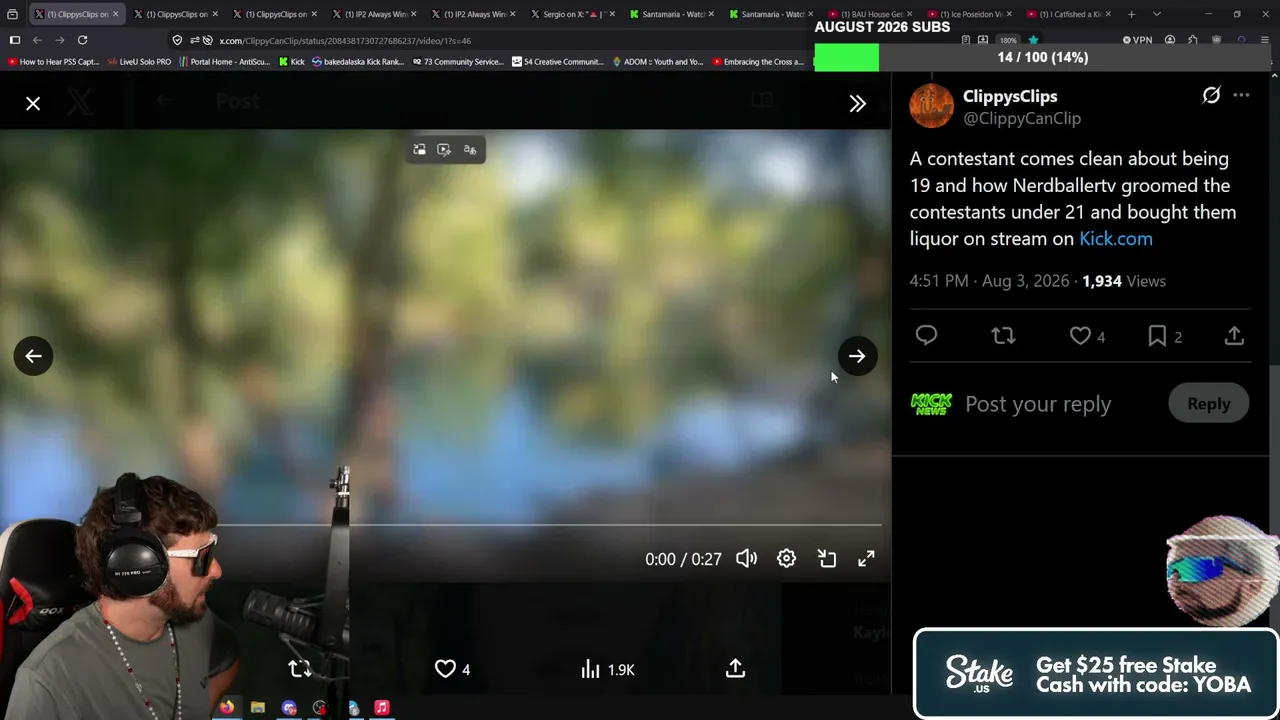Close the media viewer with the X icon

click(x=33, y=104)
